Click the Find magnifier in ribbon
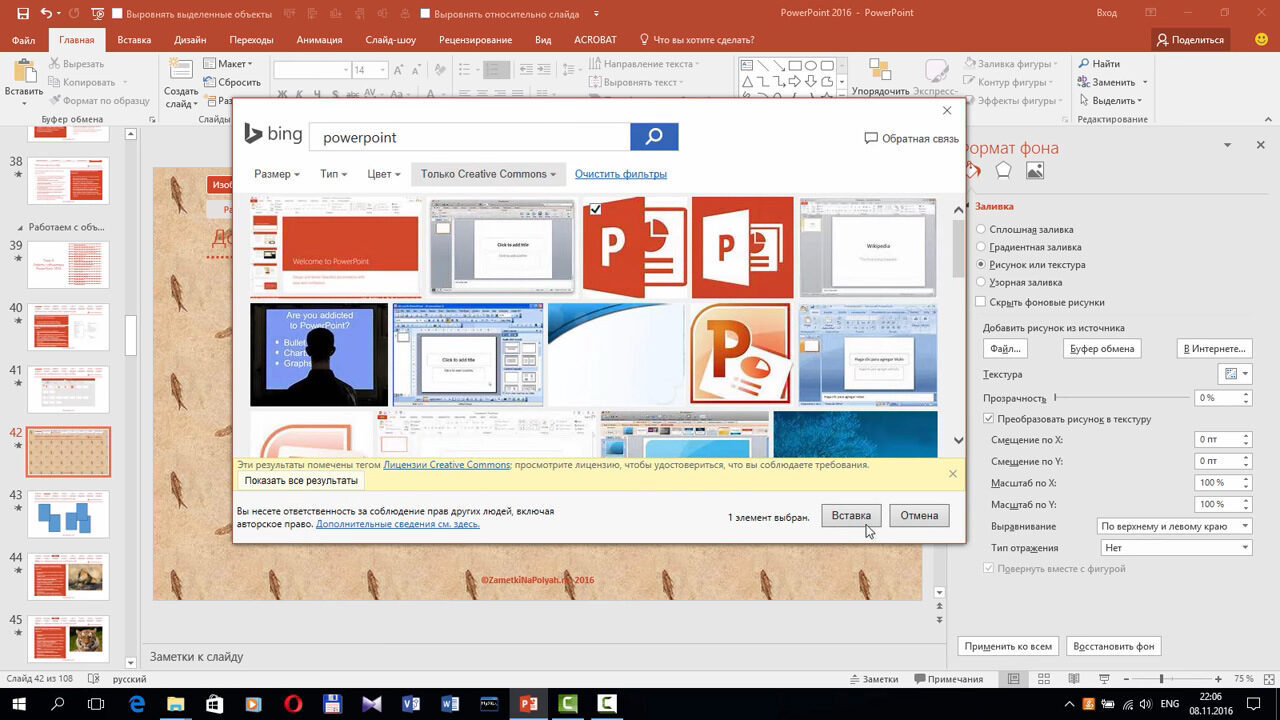The image size is (1280, 720). click(1084, 64)
